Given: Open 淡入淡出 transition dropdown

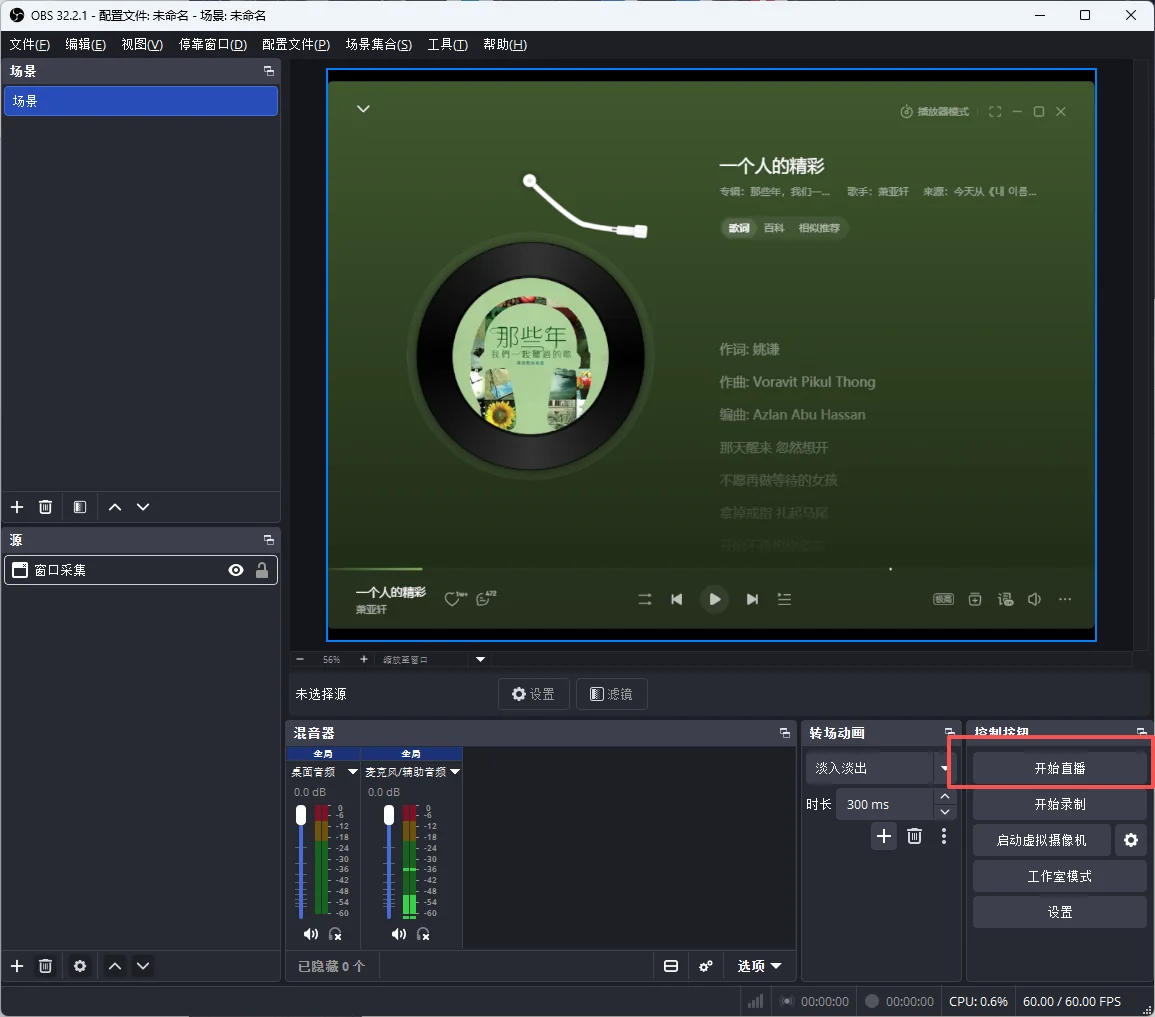Looking at the screenshot, I should pos(878,768).
